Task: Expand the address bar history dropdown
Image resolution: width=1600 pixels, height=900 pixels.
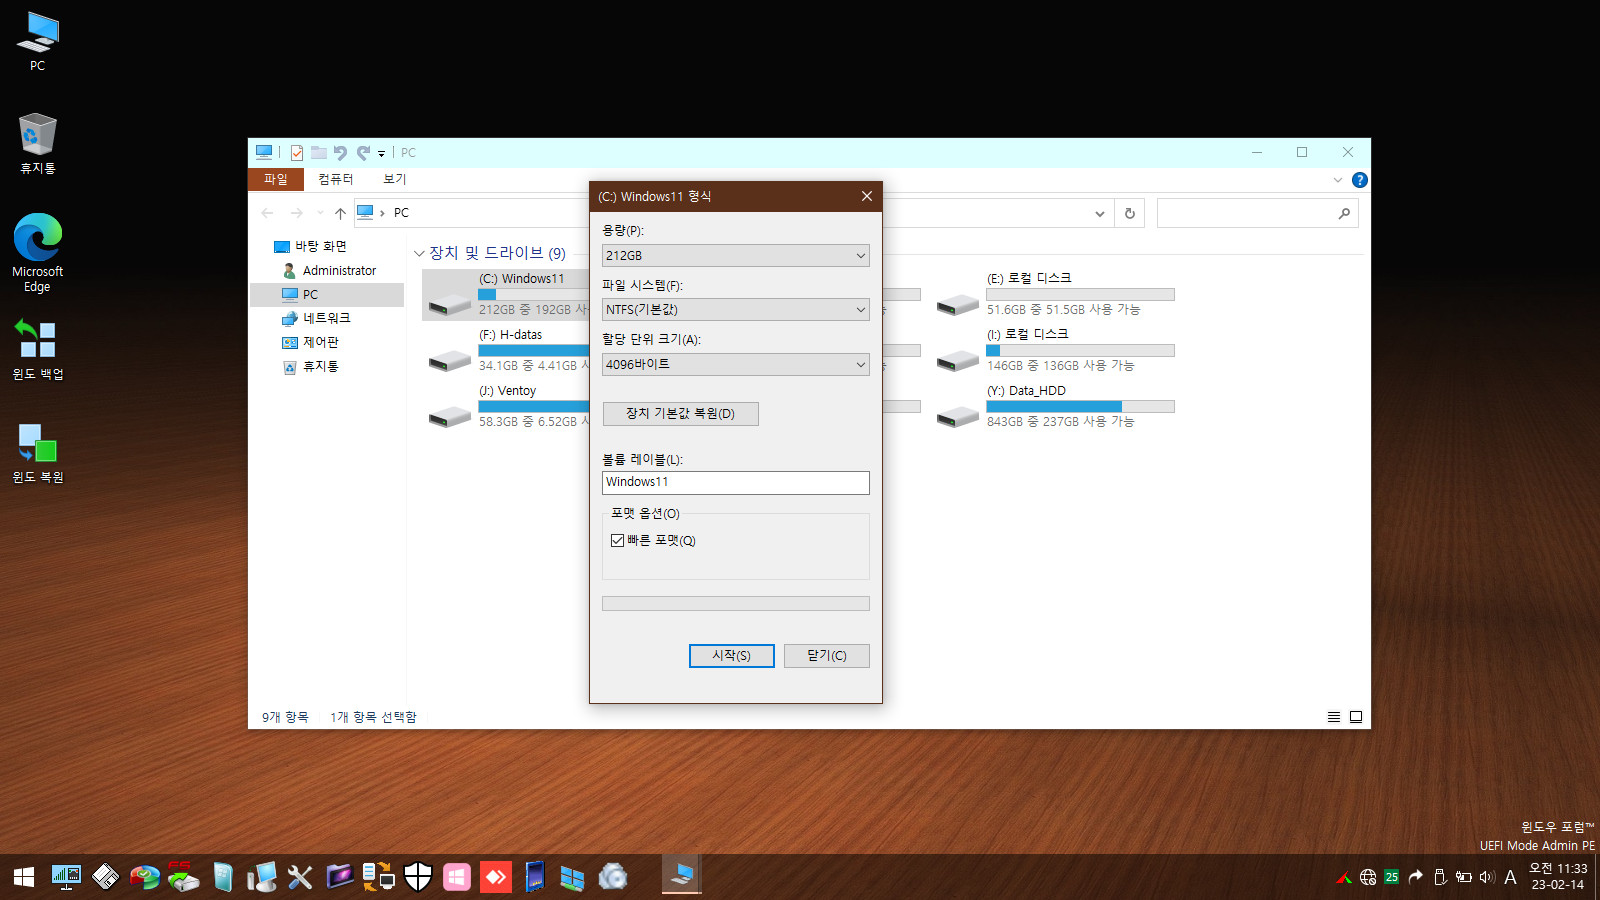Action: [x=1100, y=213]
